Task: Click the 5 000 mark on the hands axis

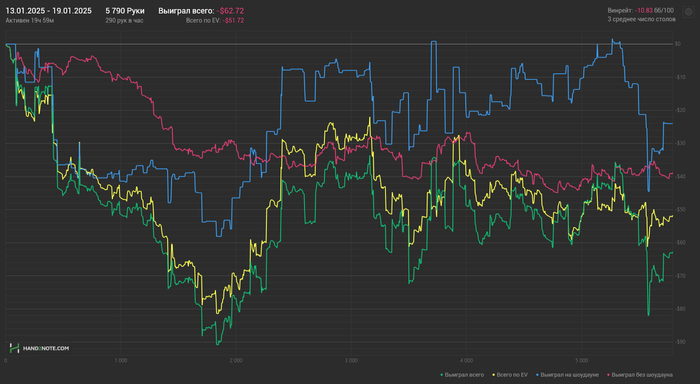Action: click(581, 360)
